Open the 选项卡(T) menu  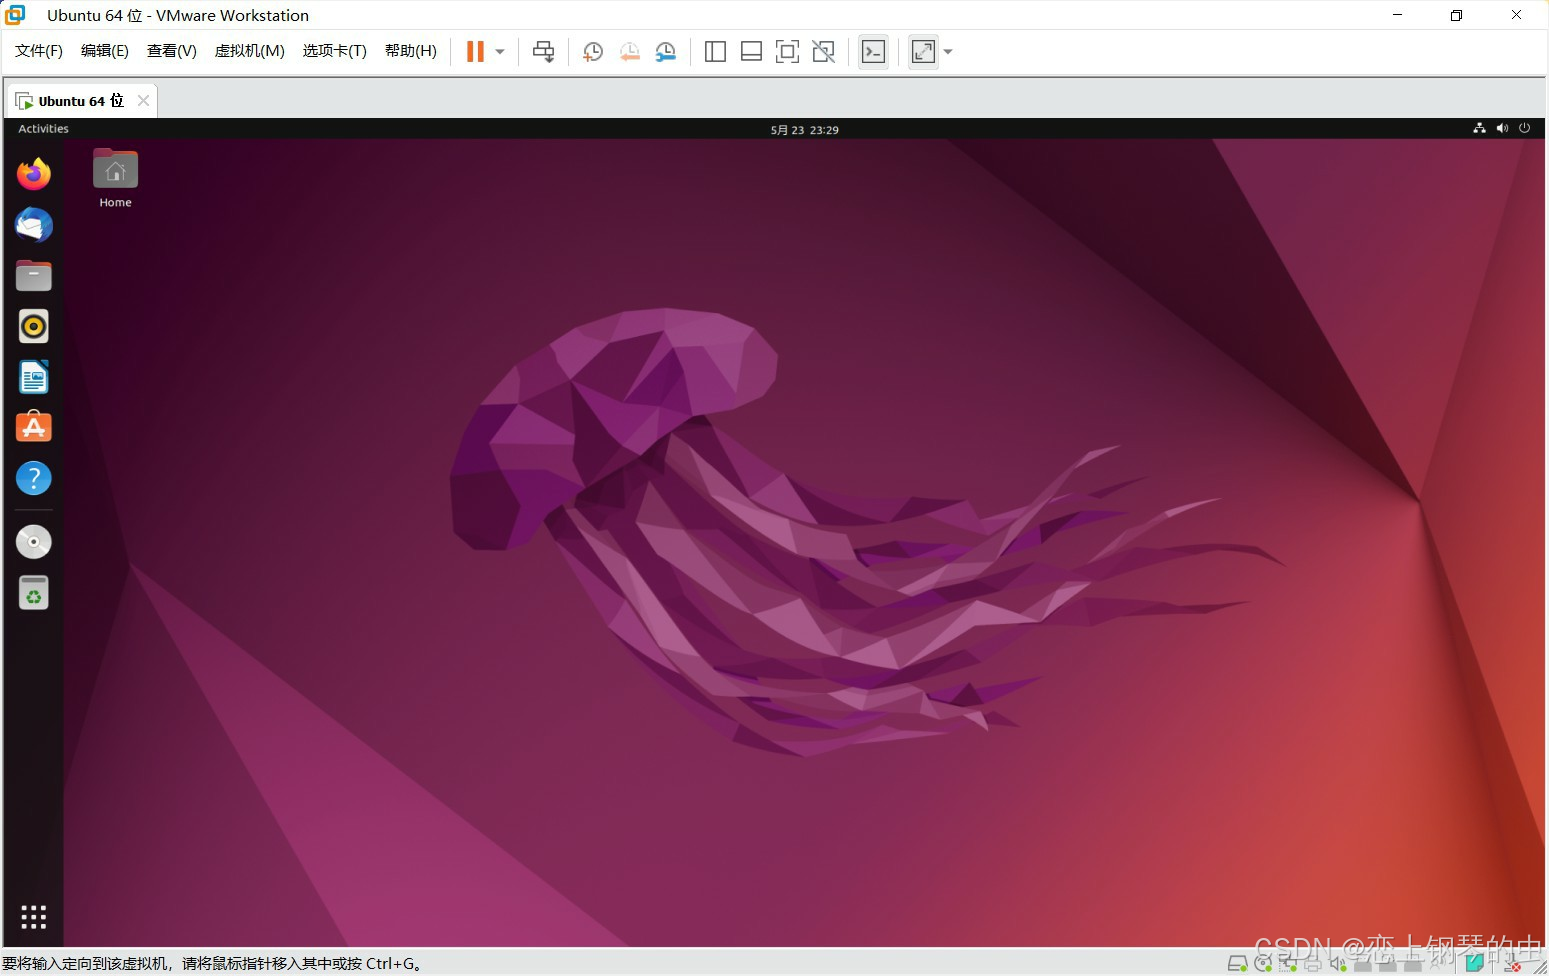point(335,51)
